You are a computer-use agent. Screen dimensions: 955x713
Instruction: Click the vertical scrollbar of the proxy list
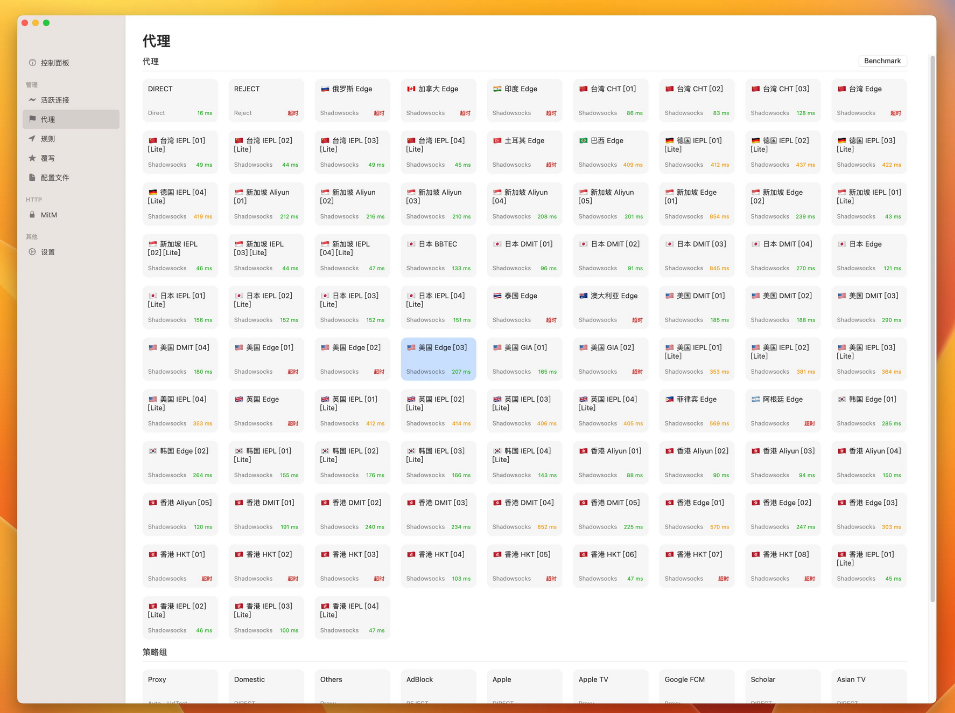932,329
